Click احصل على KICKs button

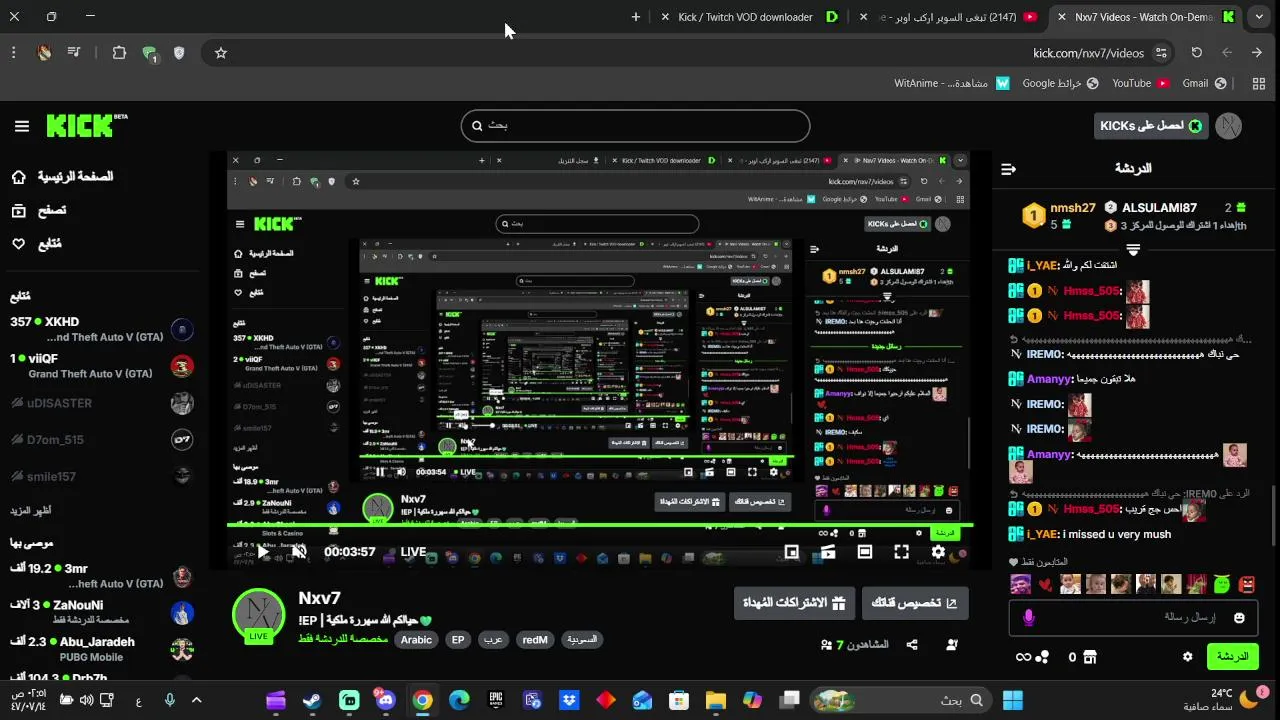tap(1152, 126)
